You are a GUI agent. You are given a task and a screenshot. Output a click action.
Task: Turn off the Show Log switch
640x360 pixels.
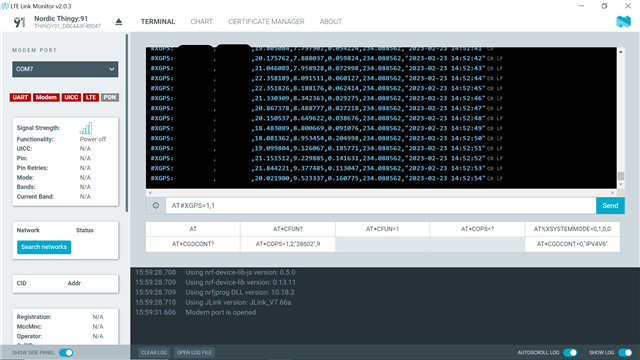625,353
